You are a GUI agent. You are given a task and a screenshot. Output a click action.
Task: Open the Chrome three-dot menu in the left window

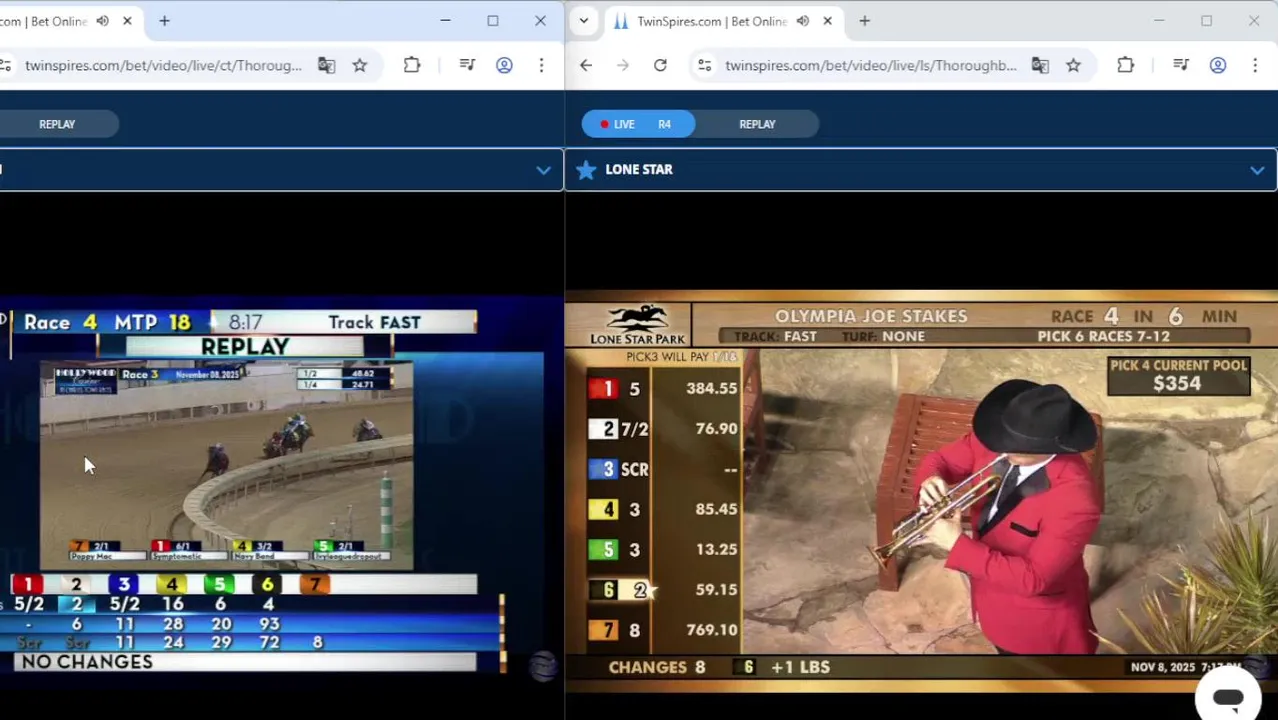coord(541,65)
